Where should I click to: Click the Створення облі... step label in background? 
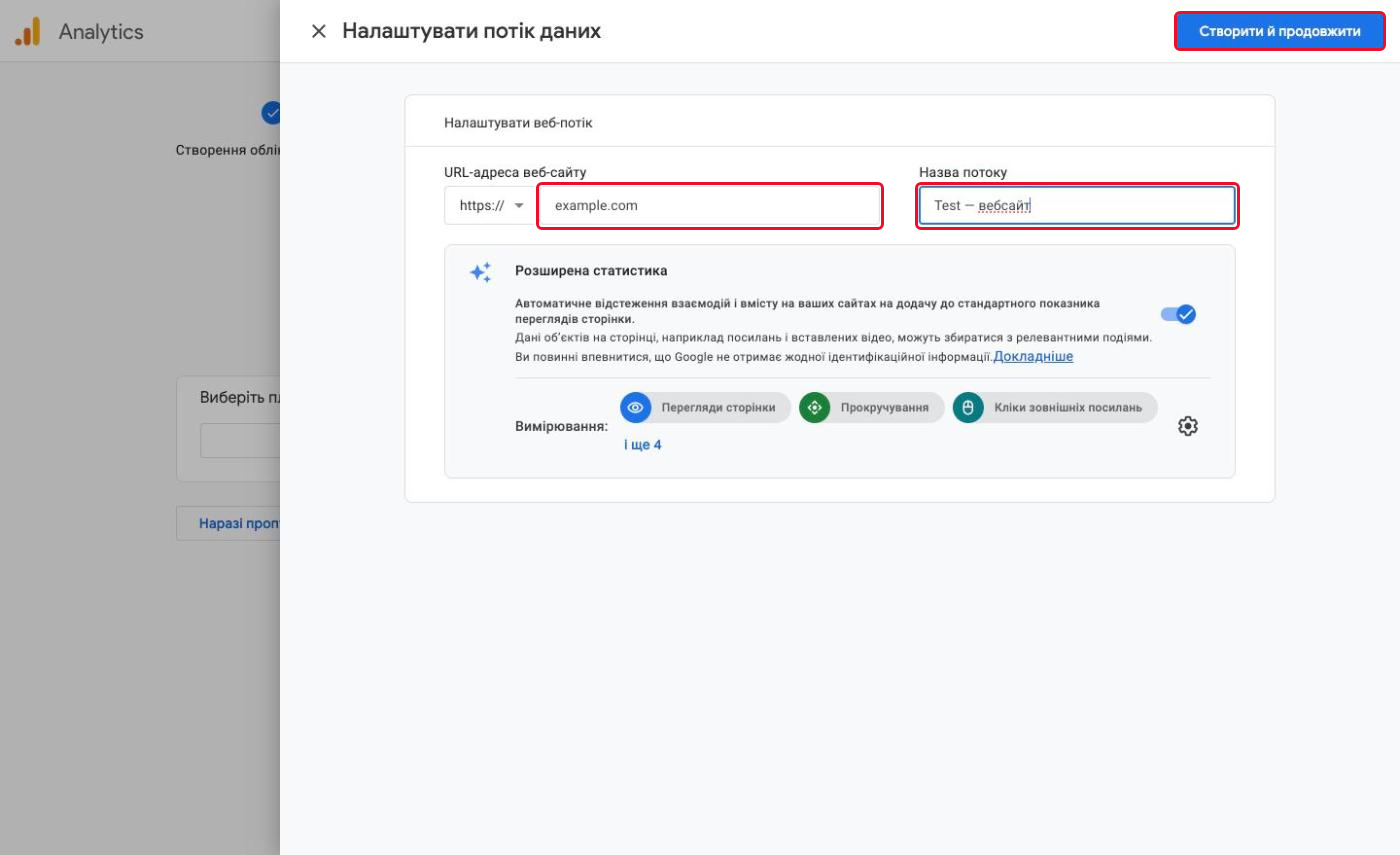[x=228, y=150]
